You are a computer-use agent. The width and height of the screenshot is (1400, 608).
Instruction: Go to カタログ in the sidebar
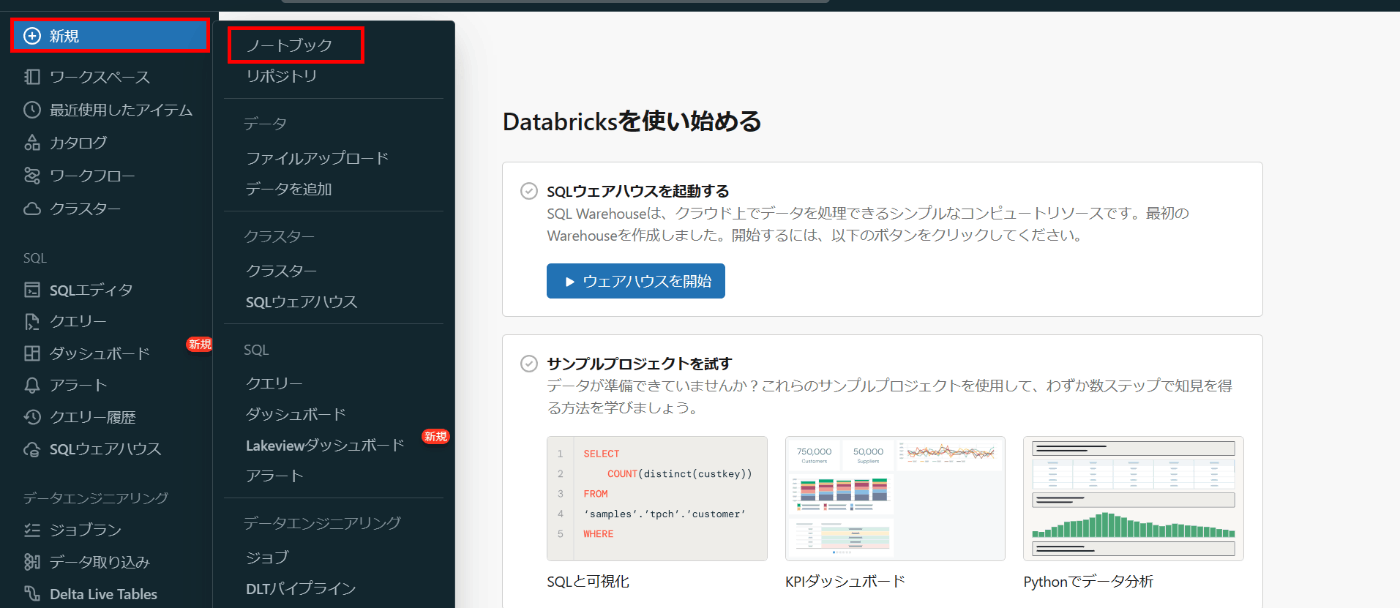tap(79, 143)
